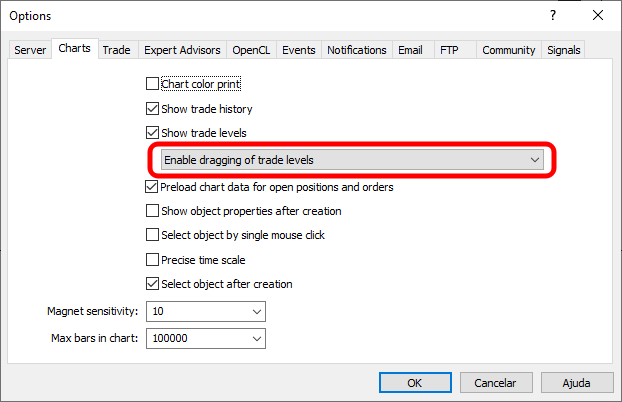Click the help question mark icon
The width and height of the screenshot is (622, 402).
[553, 15]
